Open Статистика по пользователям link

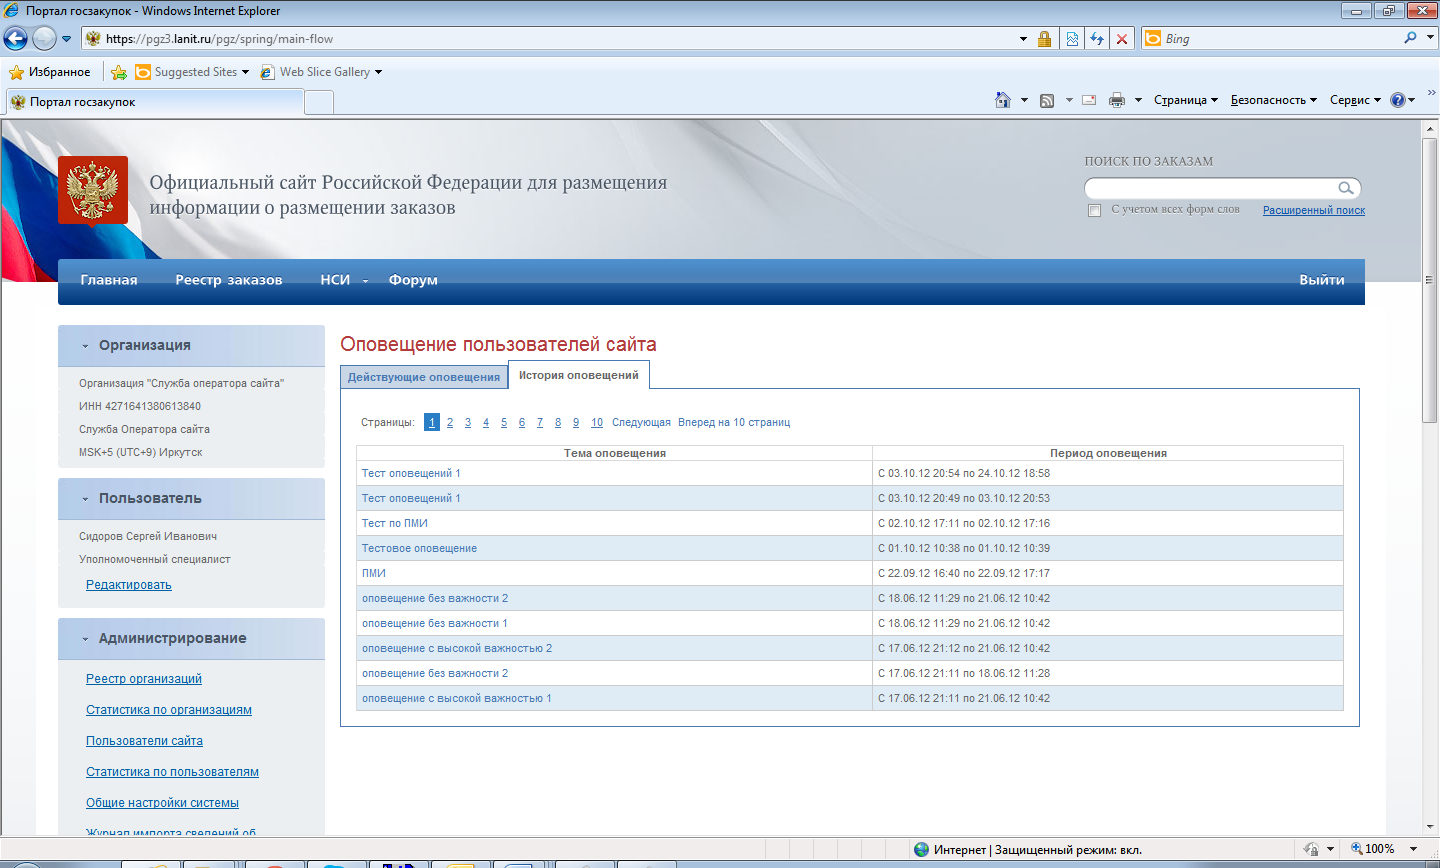[x=172, y=772]
